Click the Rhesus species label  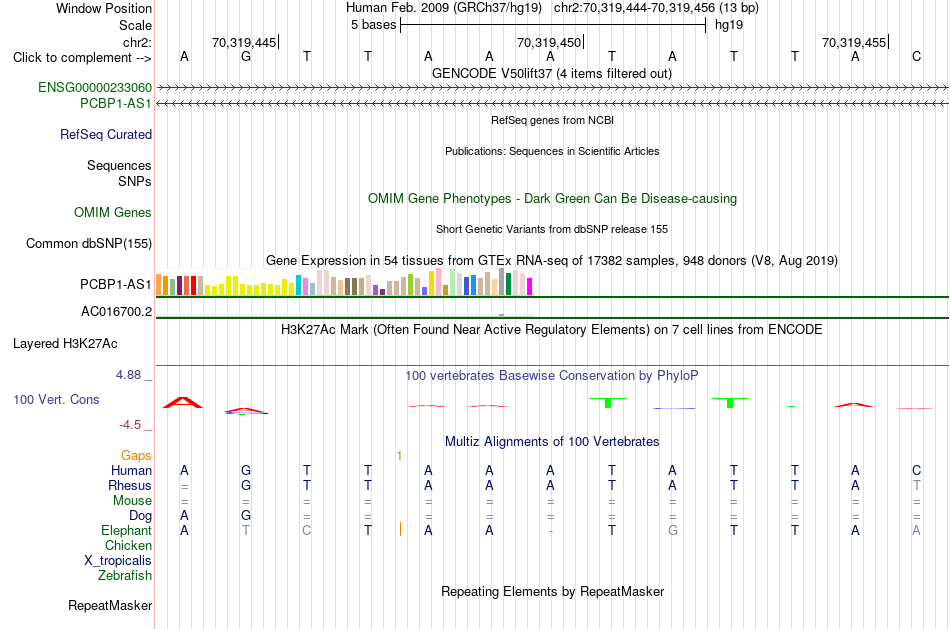point(130,486)
